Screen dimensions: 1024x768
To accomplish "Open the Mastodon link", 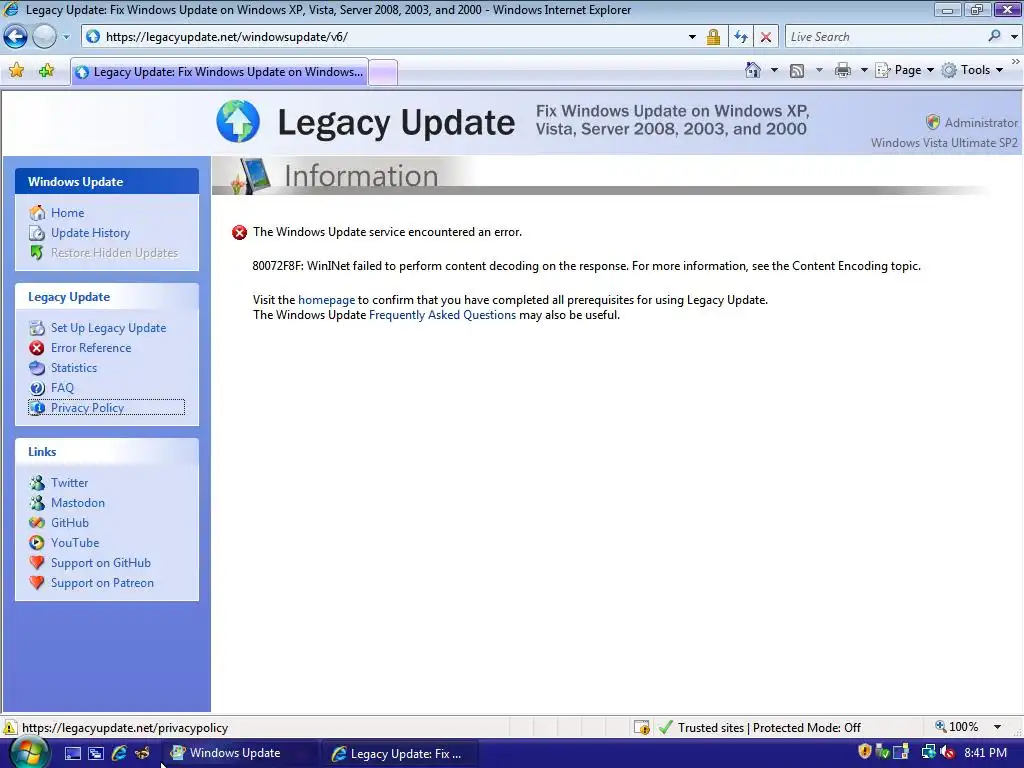I will pos(78,503).
